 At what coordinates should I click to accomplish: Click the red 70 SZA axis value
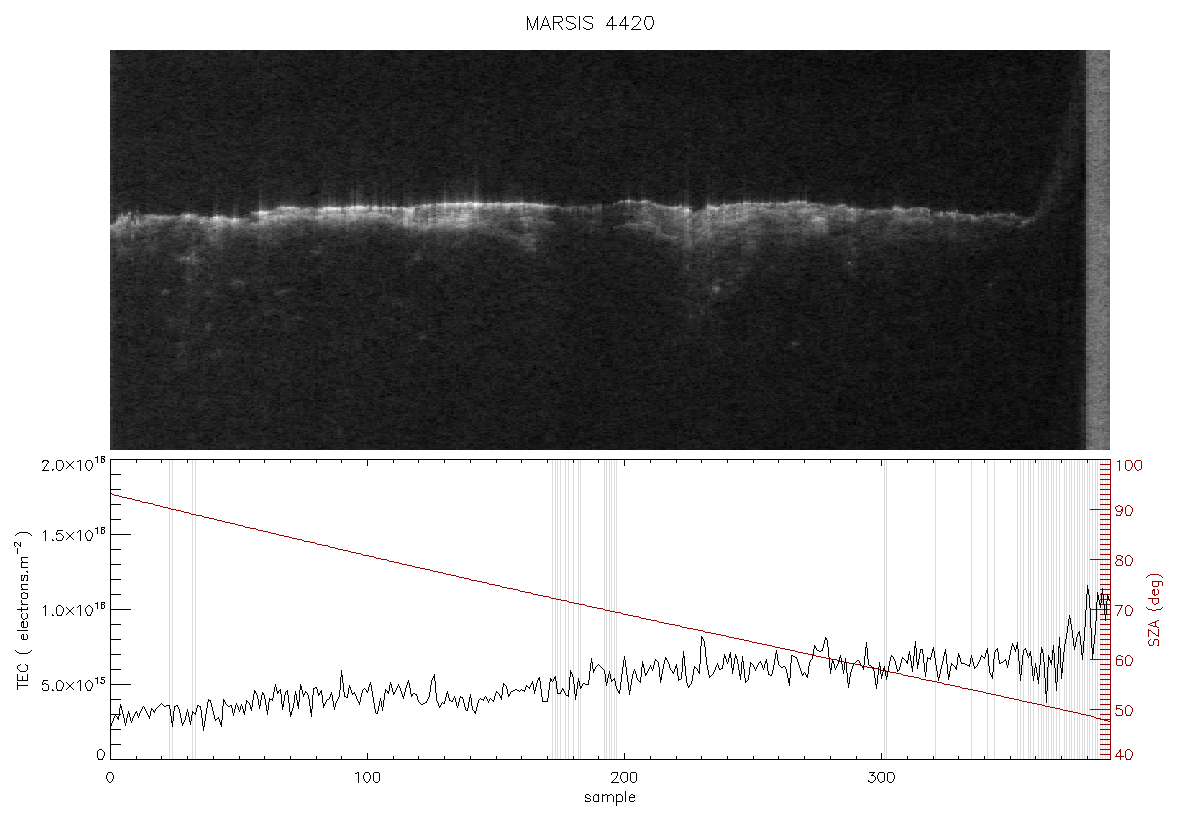1124,611
